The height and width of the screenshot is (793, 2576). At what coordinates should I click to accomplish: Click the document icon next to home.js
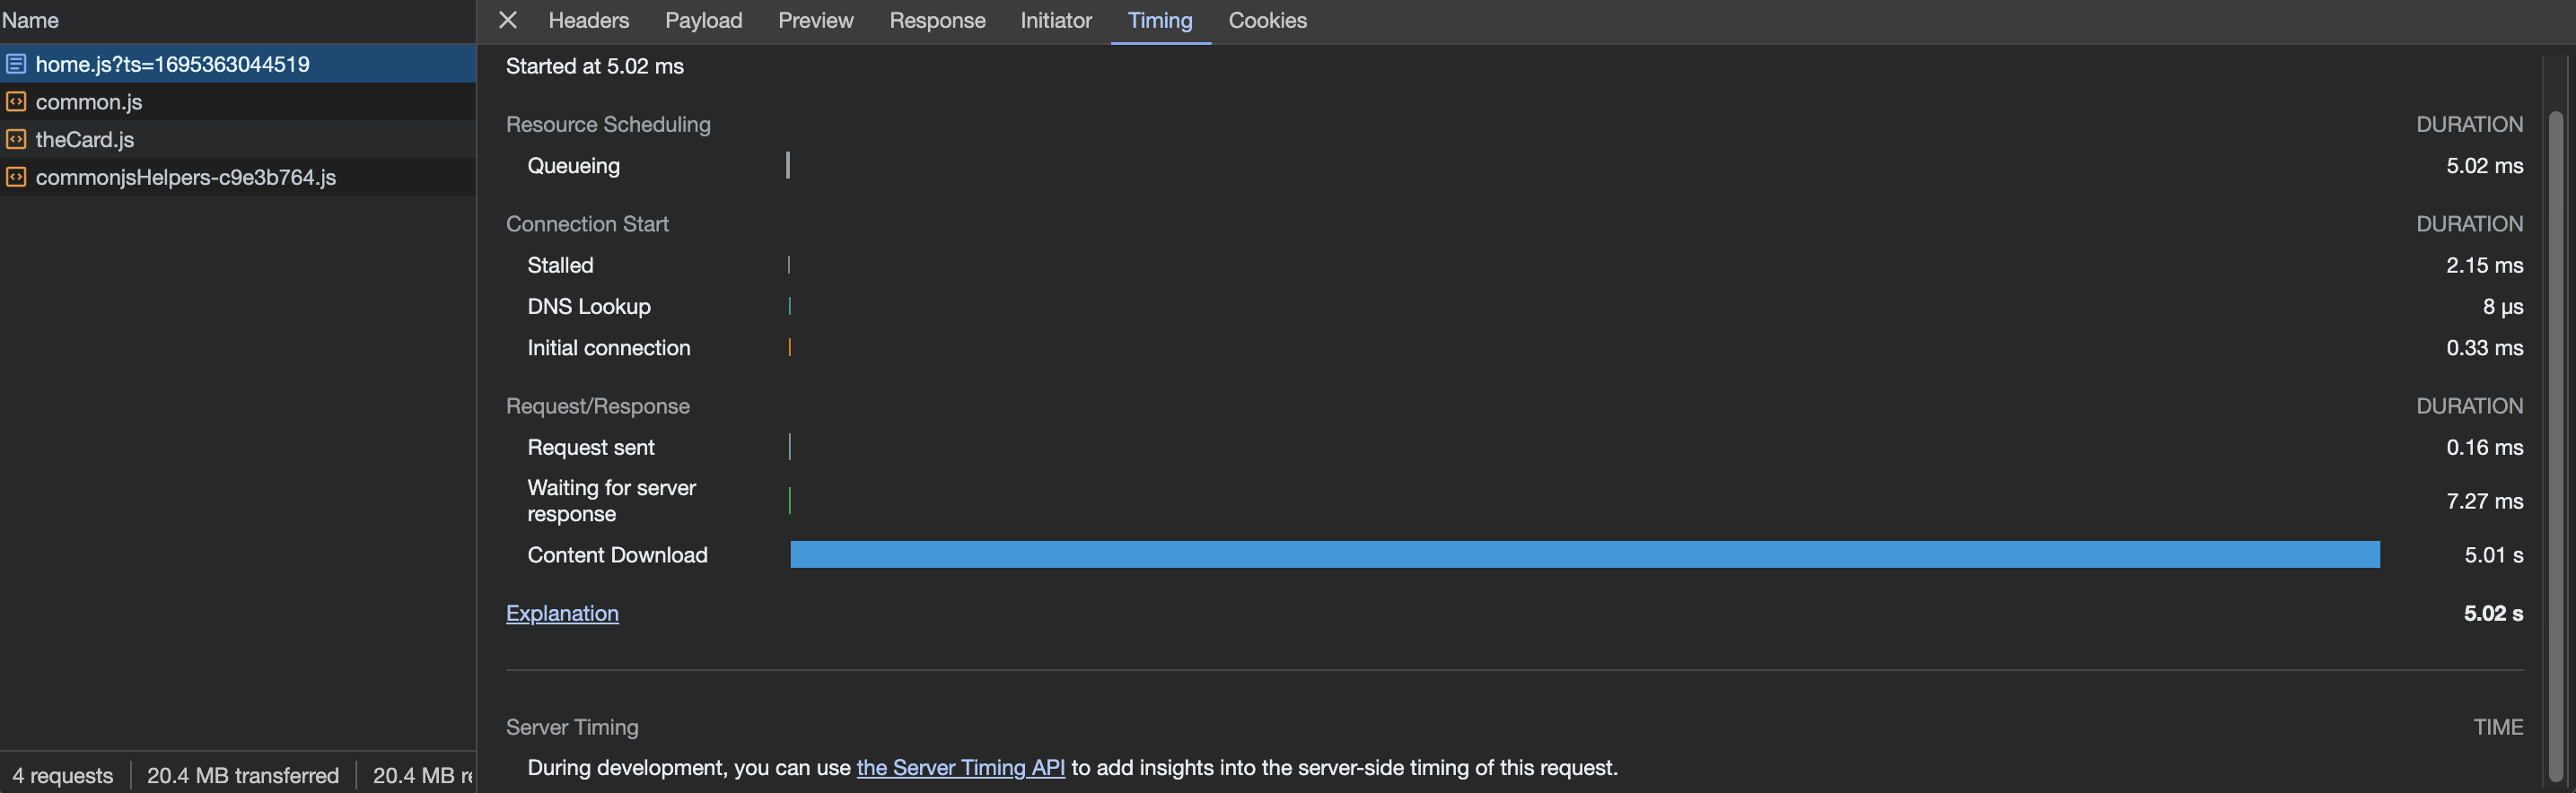pos(16,63)
